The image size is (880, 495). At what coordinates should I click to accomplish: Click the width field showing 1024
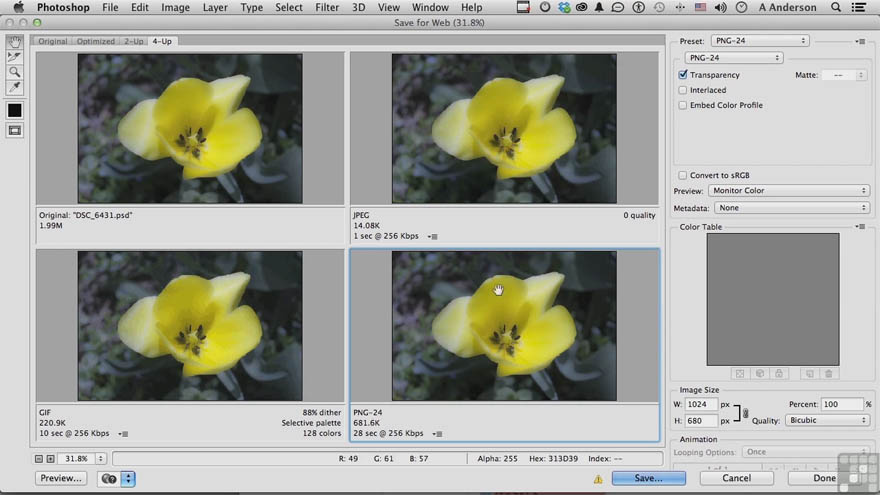point(701,404)
